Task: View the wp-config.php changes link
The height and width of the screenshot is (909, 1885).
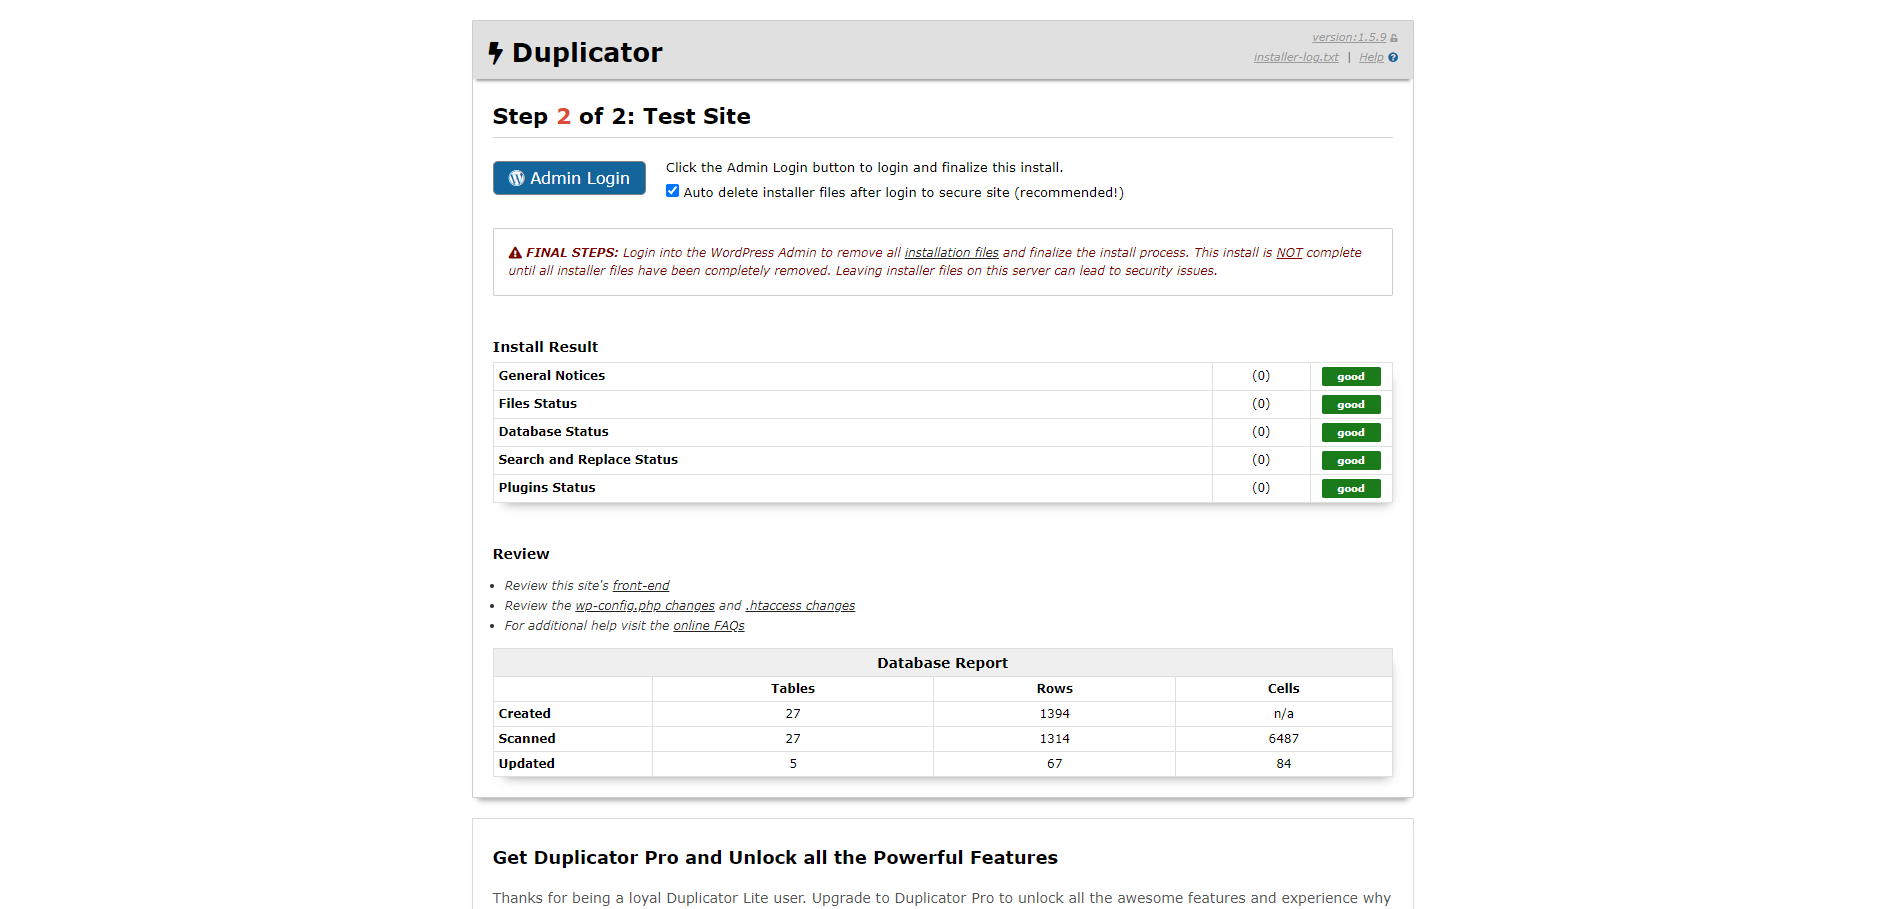Action: click(x=645, y=606)
